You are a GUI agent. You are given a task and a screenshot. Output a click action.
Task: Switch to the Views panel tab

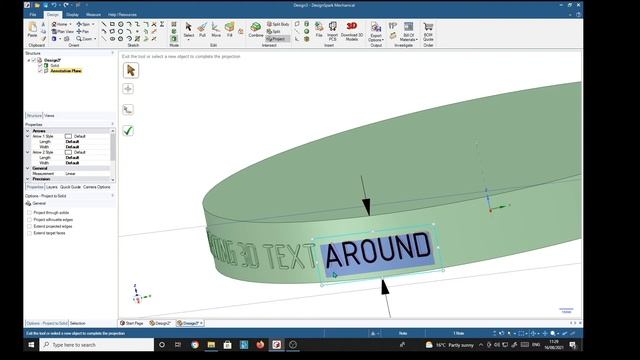49,116
